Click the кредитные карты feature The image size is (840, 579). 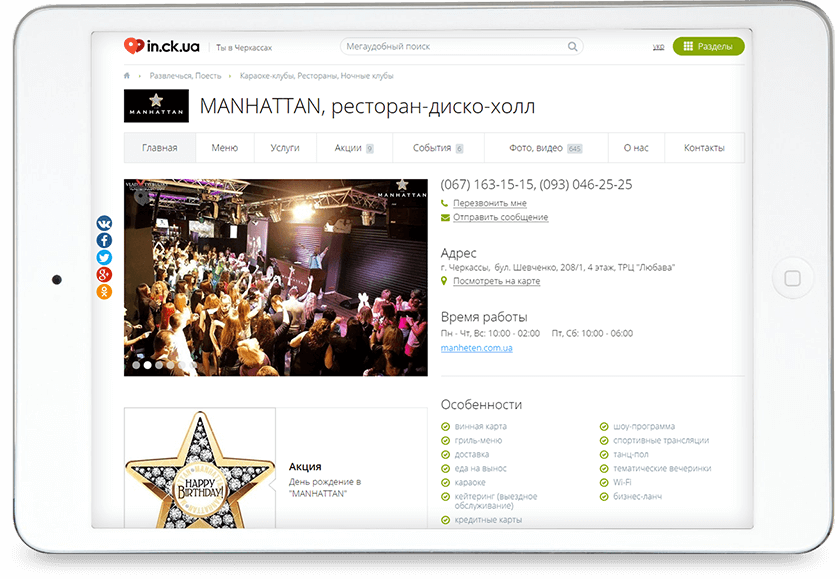[488, 520]
